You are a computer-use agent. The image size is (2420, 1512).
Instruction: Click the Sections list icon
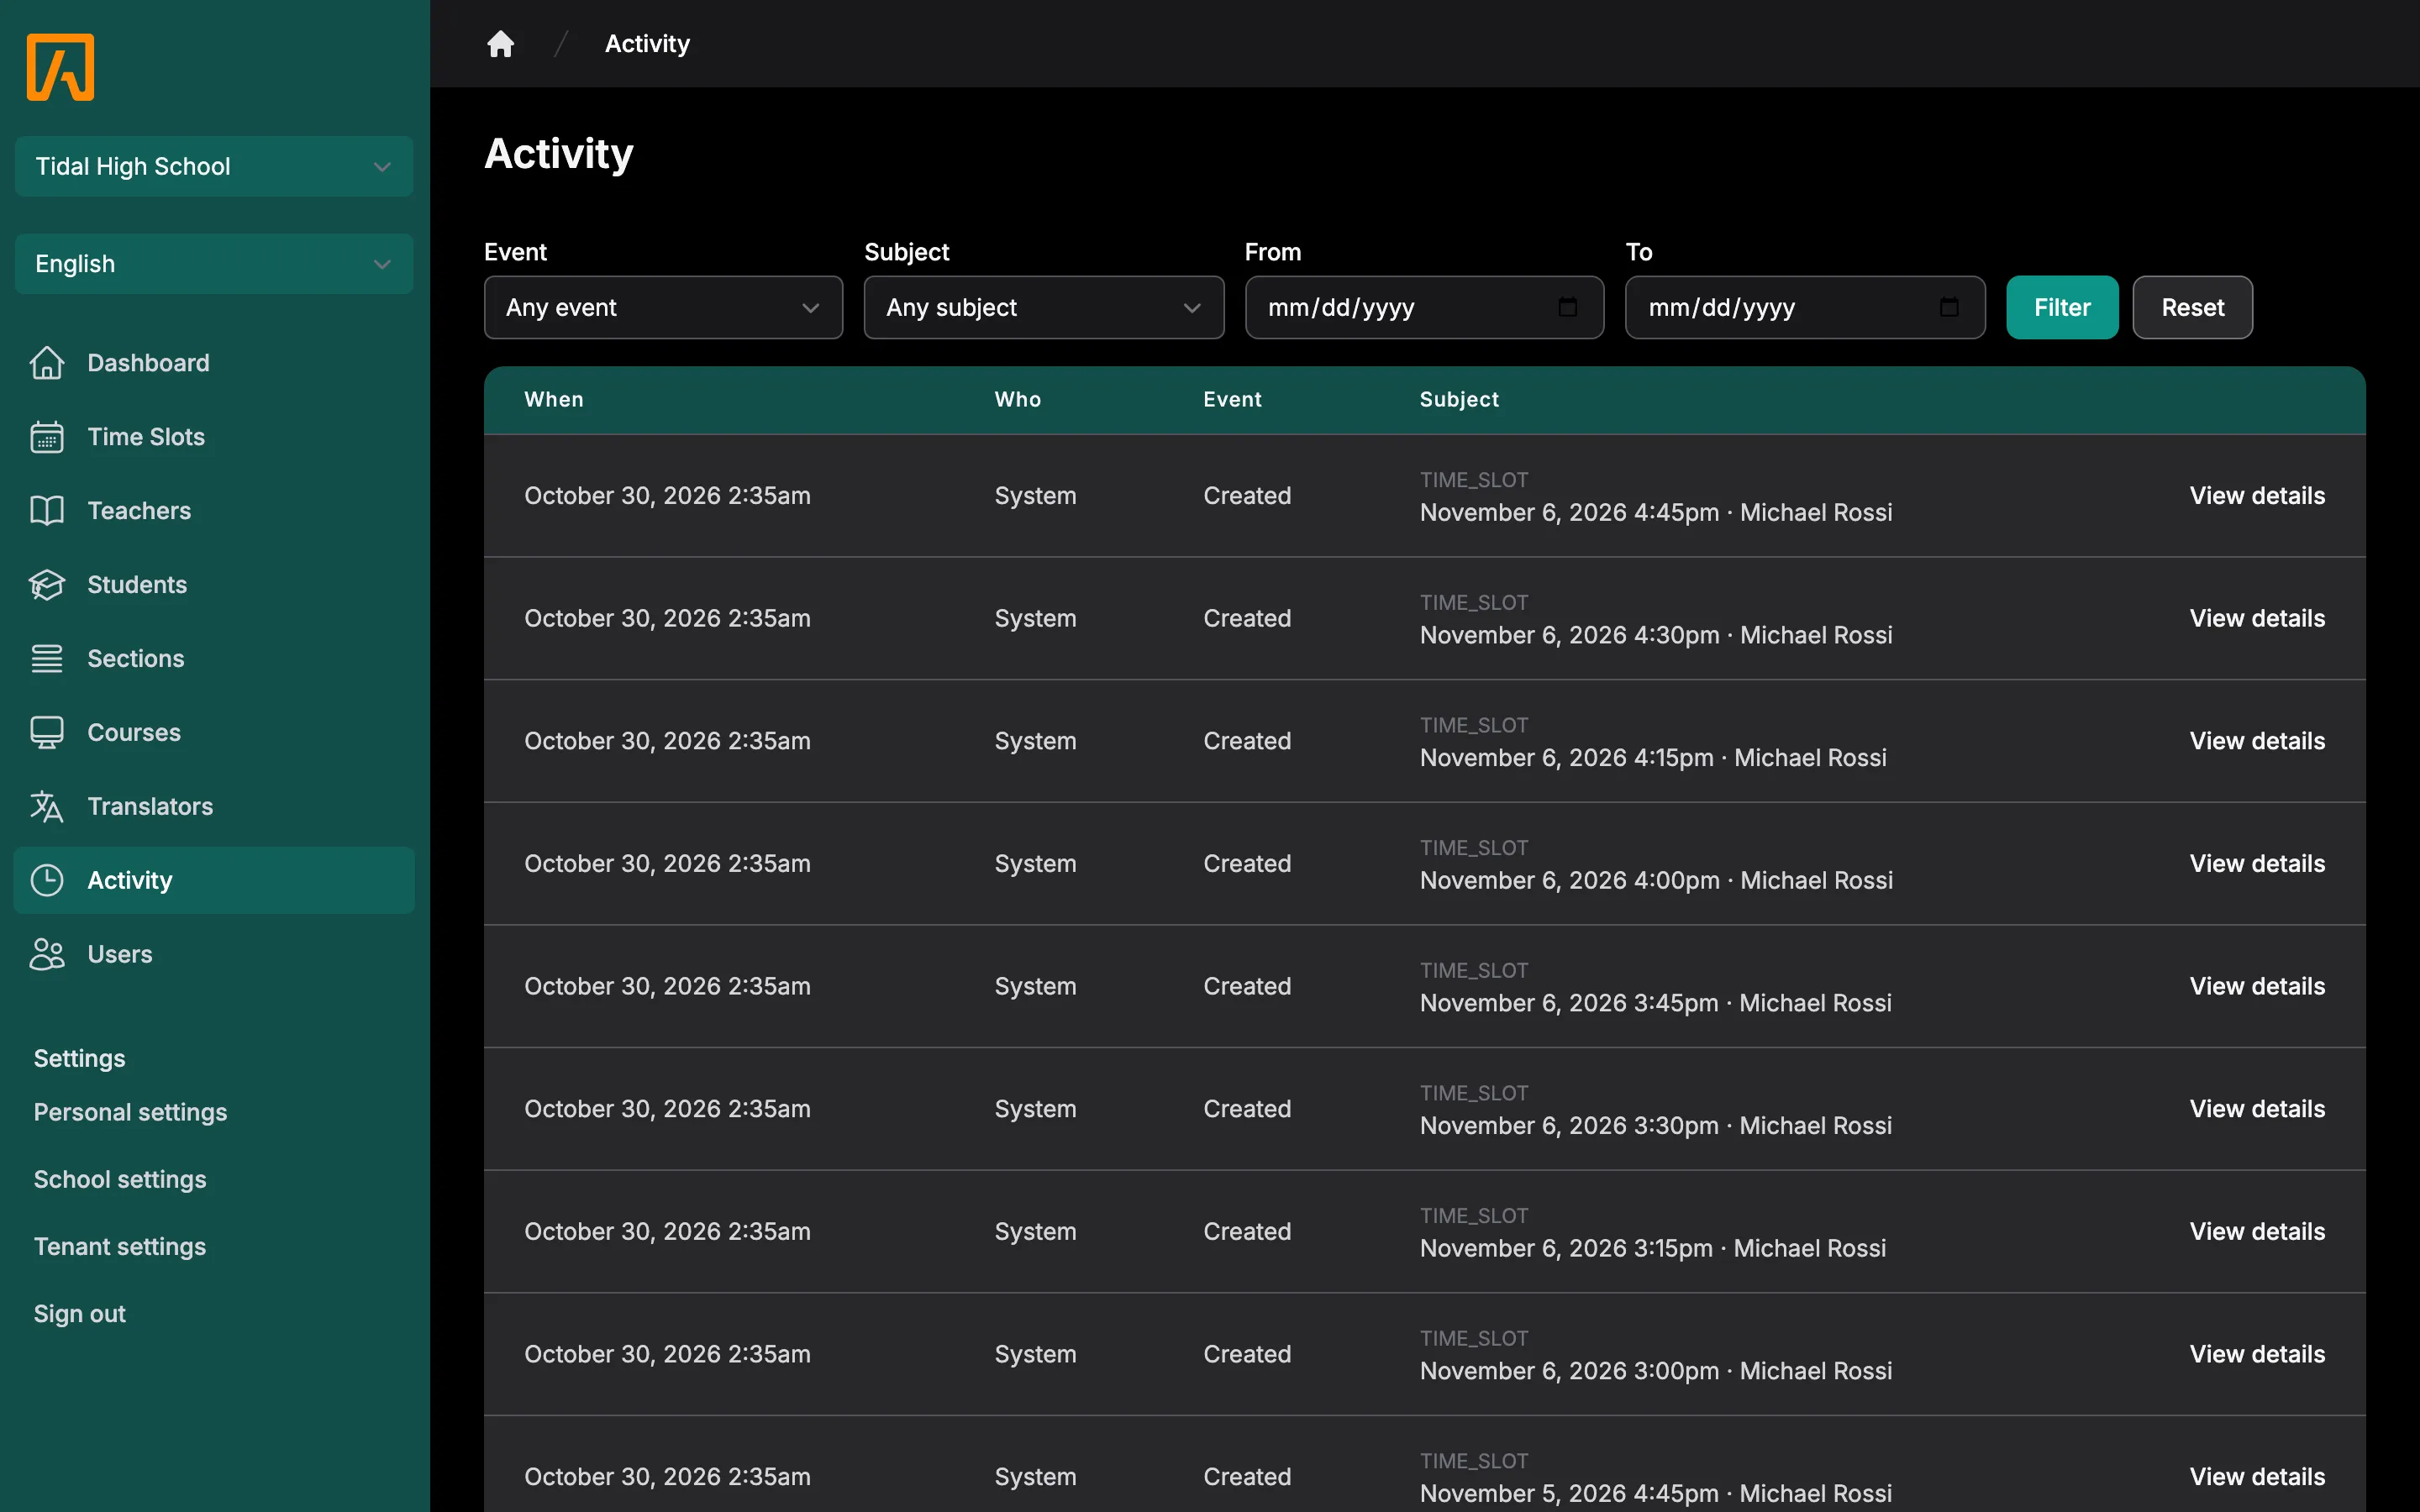point(46,659)
